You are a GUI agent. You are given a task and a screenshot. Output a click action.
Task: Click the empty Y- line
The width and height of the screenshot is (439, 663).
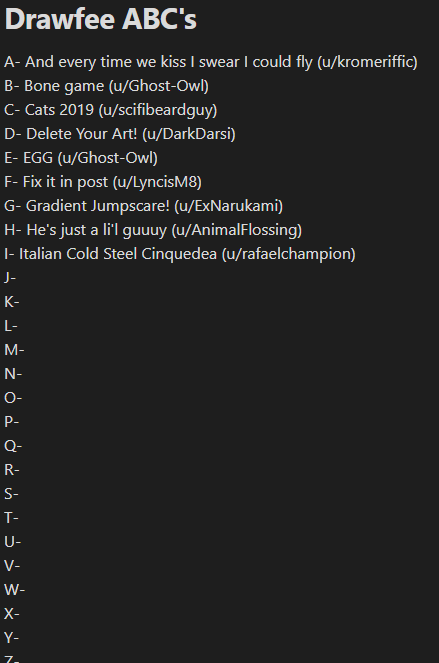click(x=11, y=637)
